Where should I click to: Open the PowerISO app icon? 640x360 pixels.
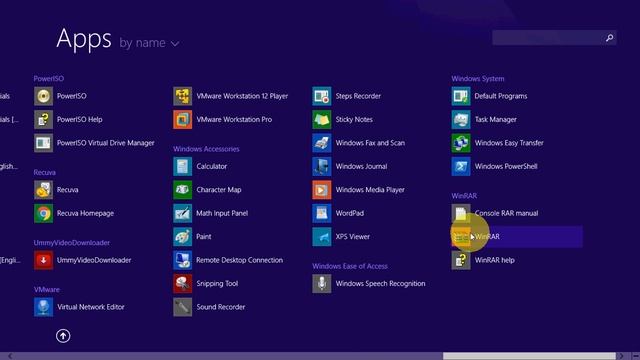[43, 96]
